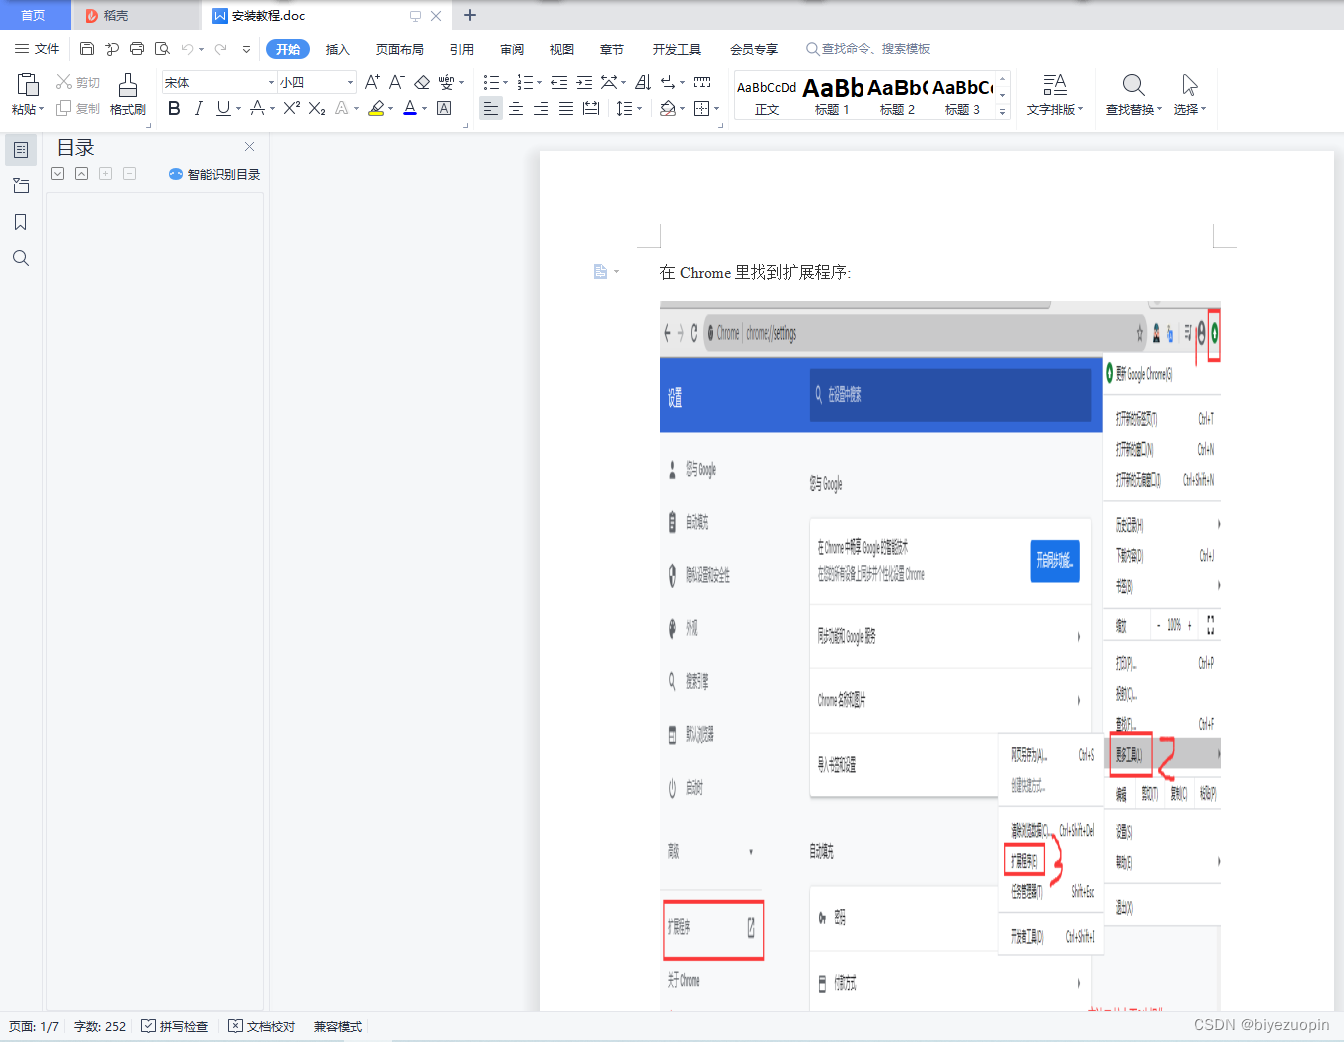Set paragraph alignment to left

pyautogui.click(x=490, y=108)
